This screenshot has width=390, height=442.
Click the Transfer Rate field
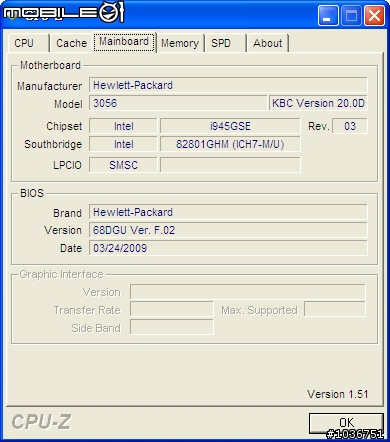click(x=172, y=309)
